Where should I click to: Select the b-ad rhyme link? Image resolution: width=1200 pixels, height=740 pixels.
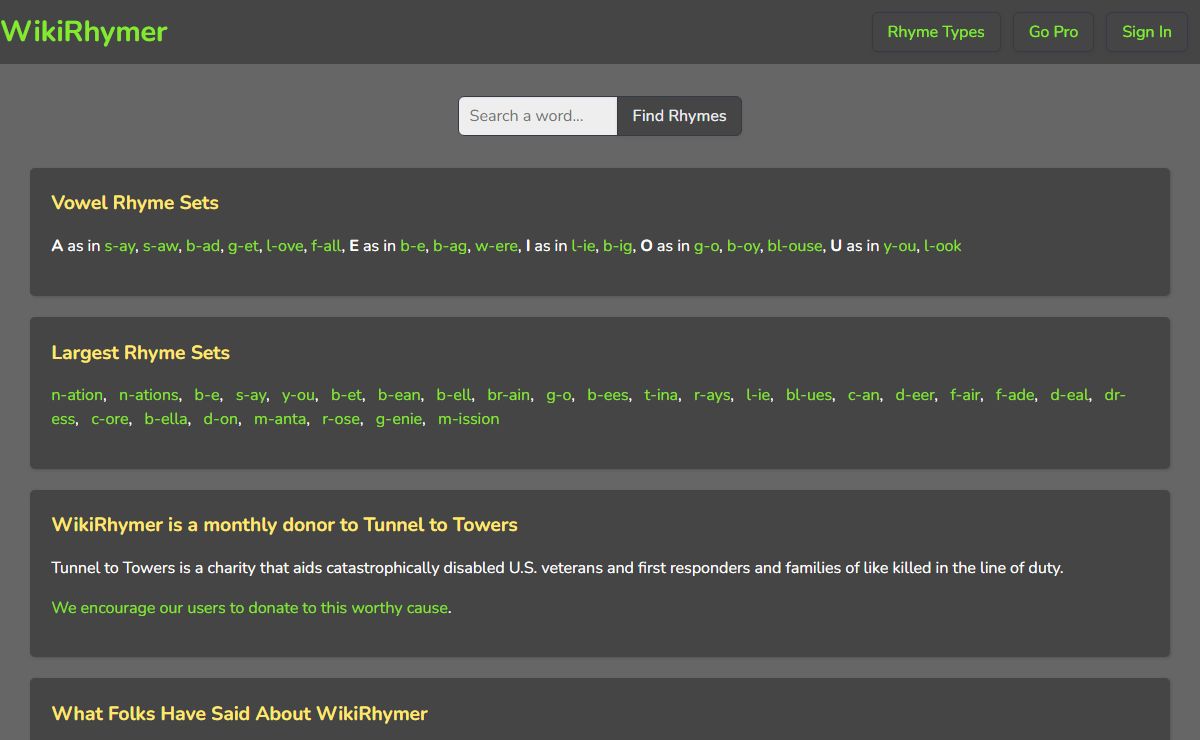click(x=203, y=246)
